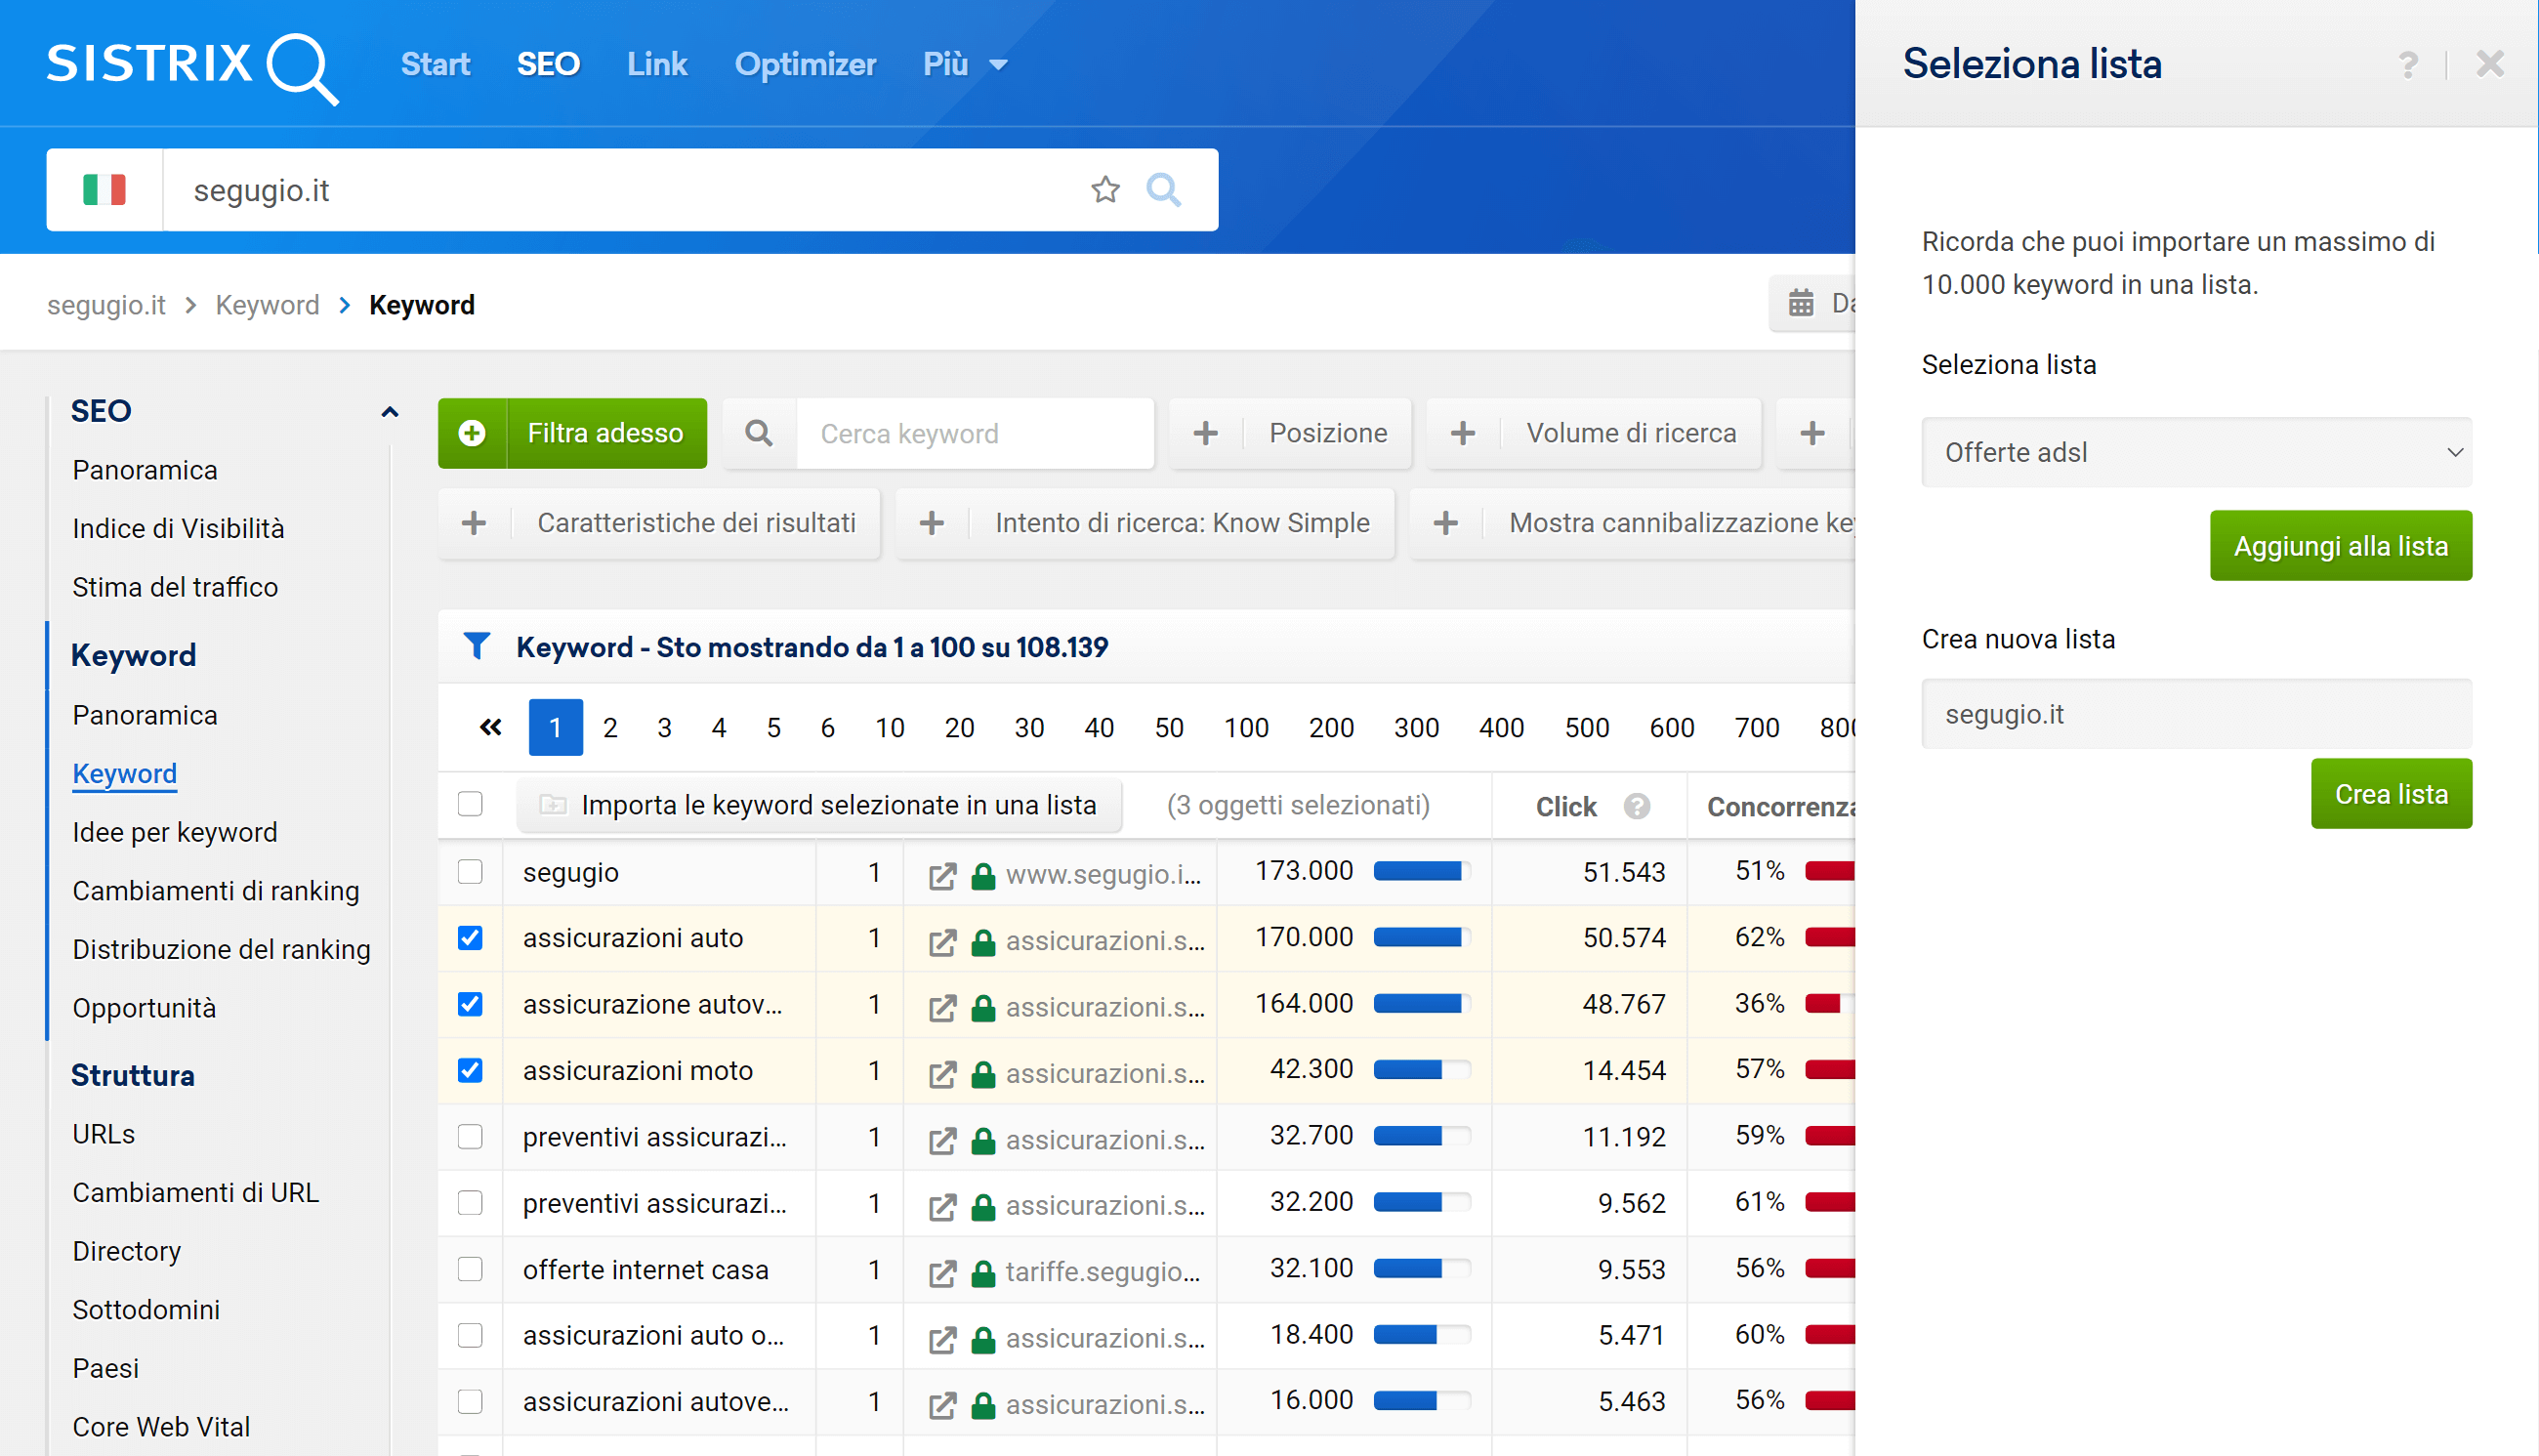2539x1456 pixels.
Task: Click the plus icon for Caratteristiche dei risultati
Action: coord(474,523)
